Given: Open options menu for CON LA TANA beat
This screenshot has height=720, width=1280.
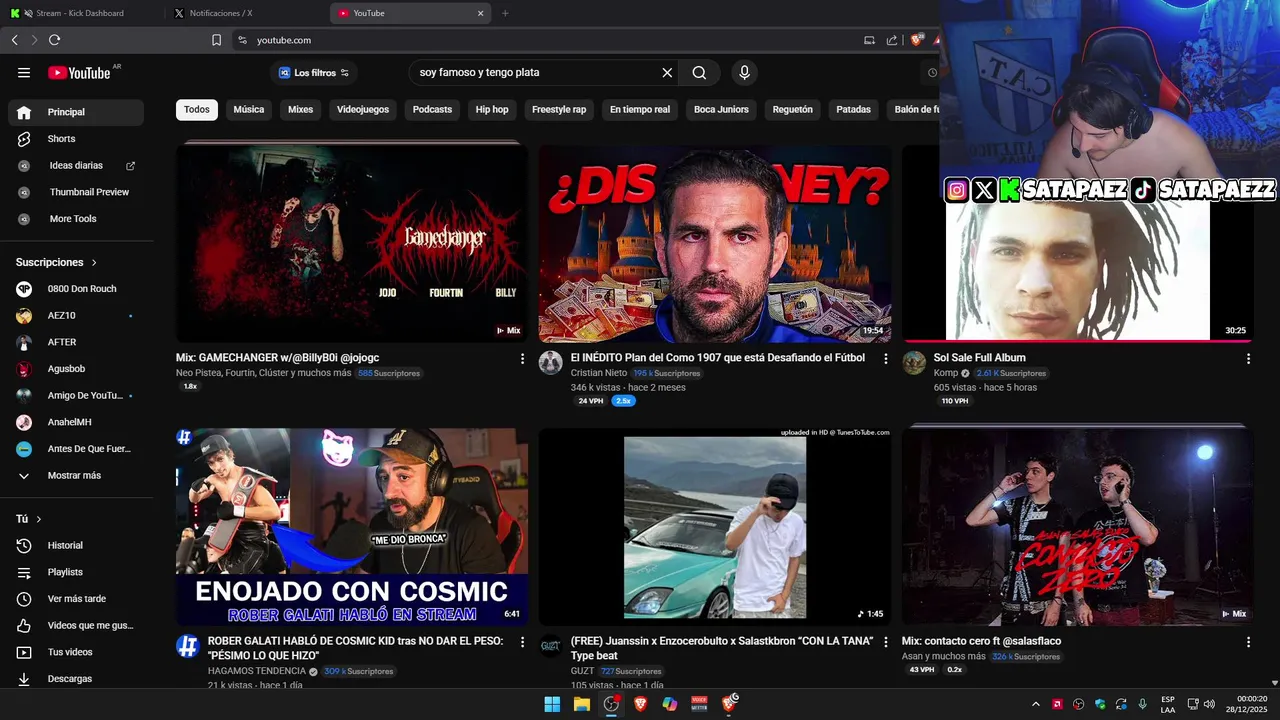Looking at the screenshot, I should point(885,642).
